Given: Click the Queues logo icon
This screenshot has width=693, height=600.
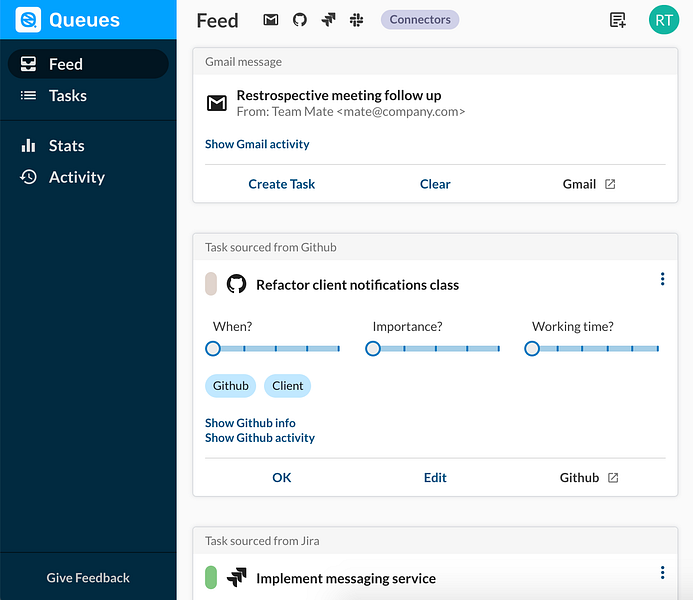Looking at the screenshot, I should point(28,19).
